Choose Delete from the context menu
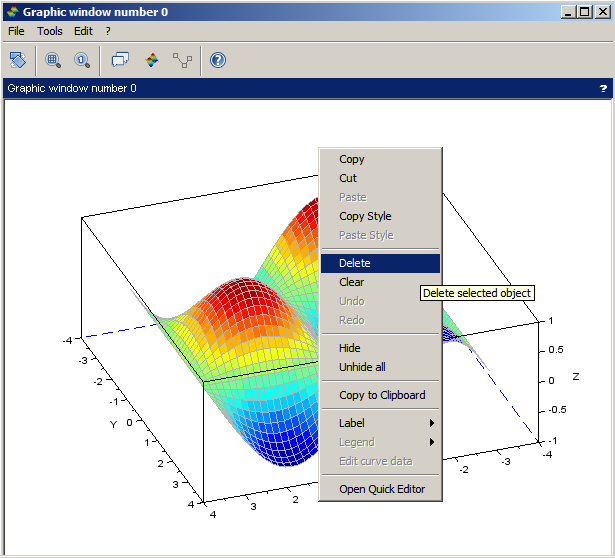The height and width of the screenshot is (558, 615). coord(355,263)
